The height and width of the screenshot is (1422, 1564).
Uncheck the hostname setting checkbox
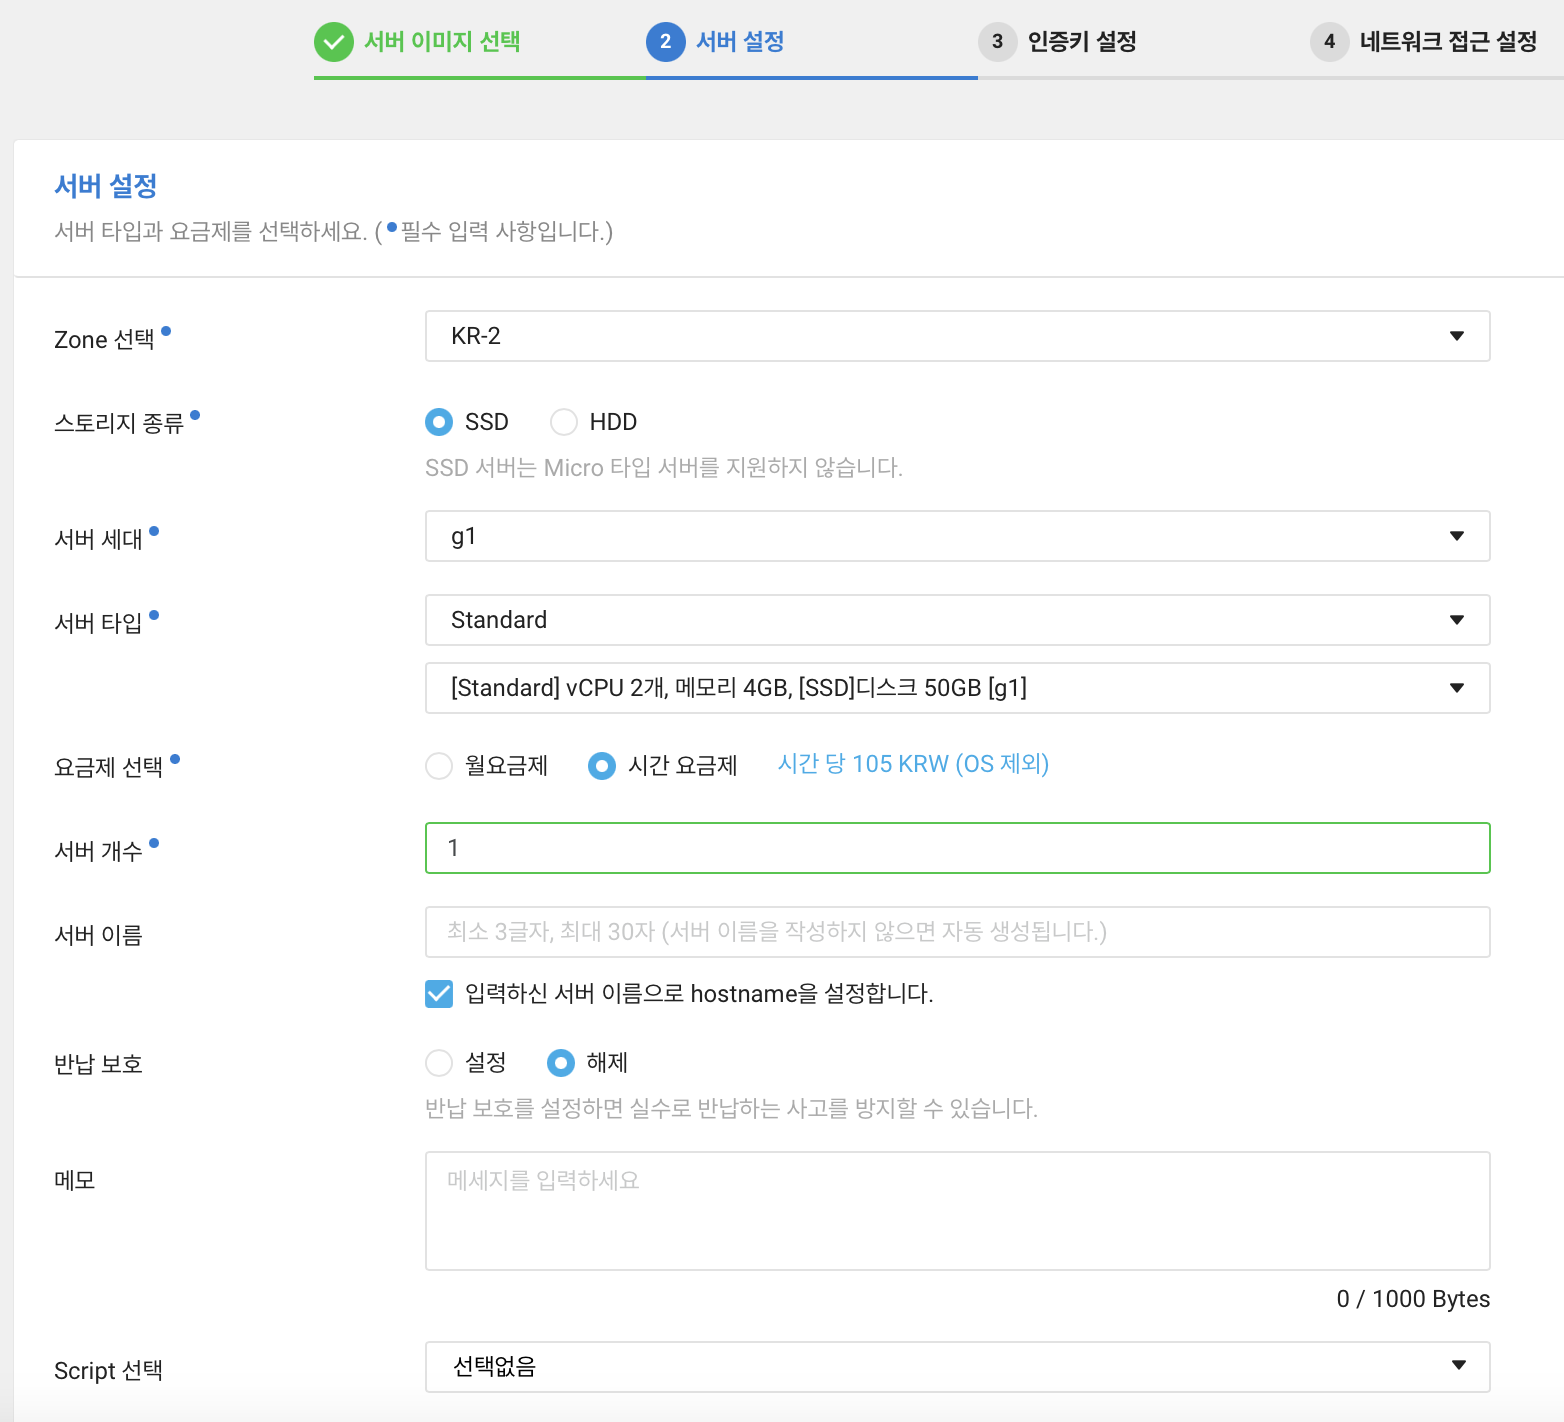439,993
